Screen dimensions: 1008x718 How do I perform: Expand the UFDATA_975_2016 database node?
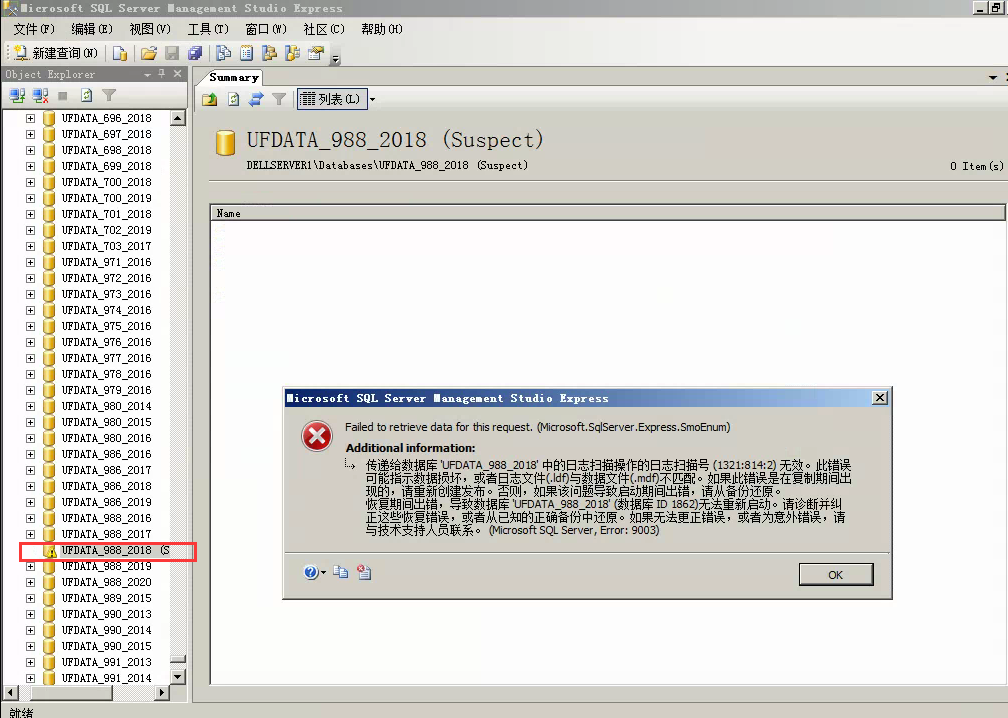[x=30, y=326]
